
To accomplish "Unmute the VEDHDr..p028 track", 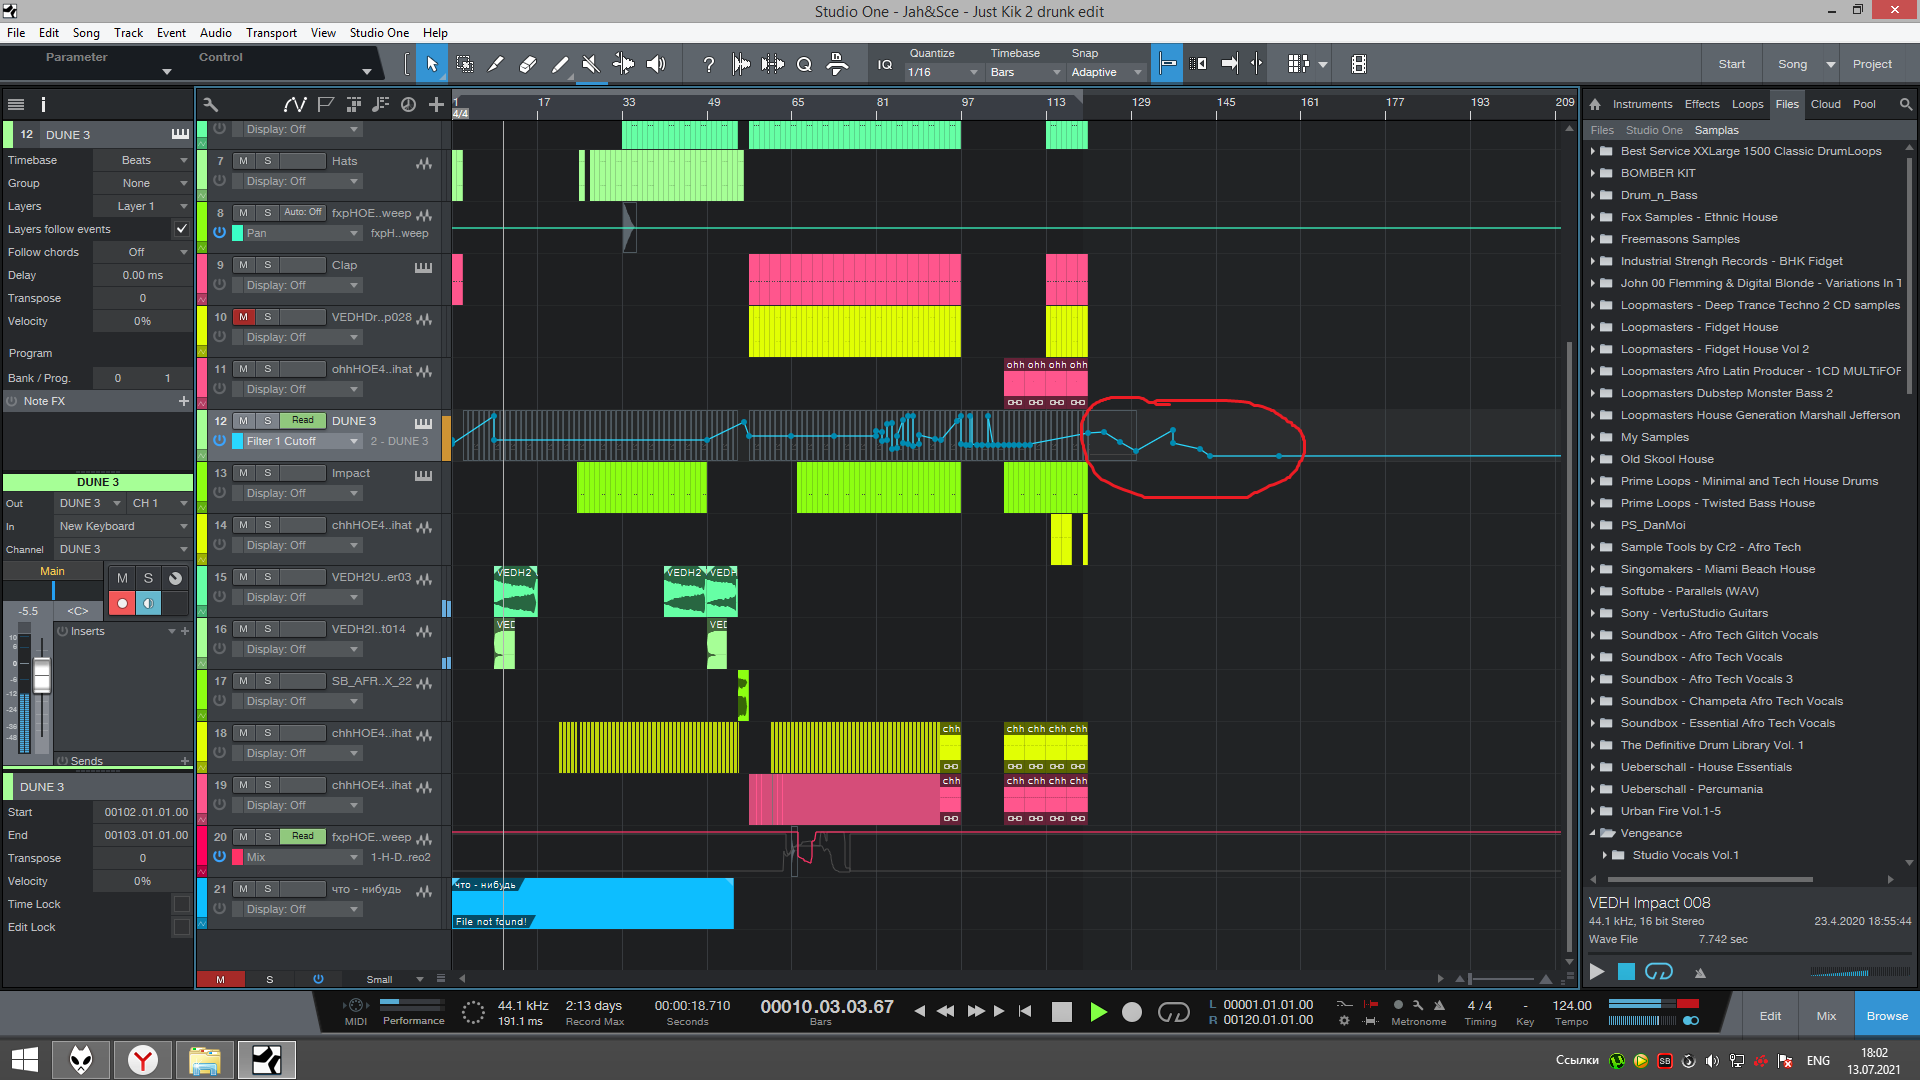I will click(243, 316).
